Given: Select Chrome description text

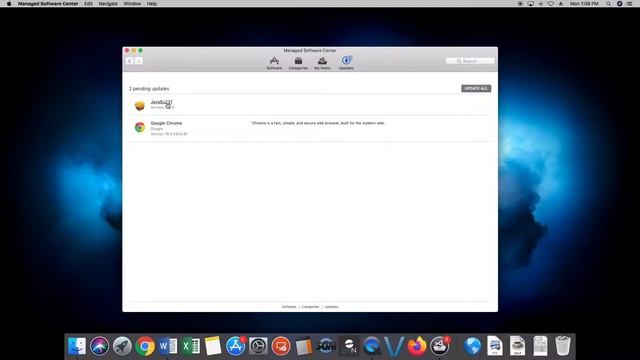Looking at the screenshot, I should (x=318, y=123).
